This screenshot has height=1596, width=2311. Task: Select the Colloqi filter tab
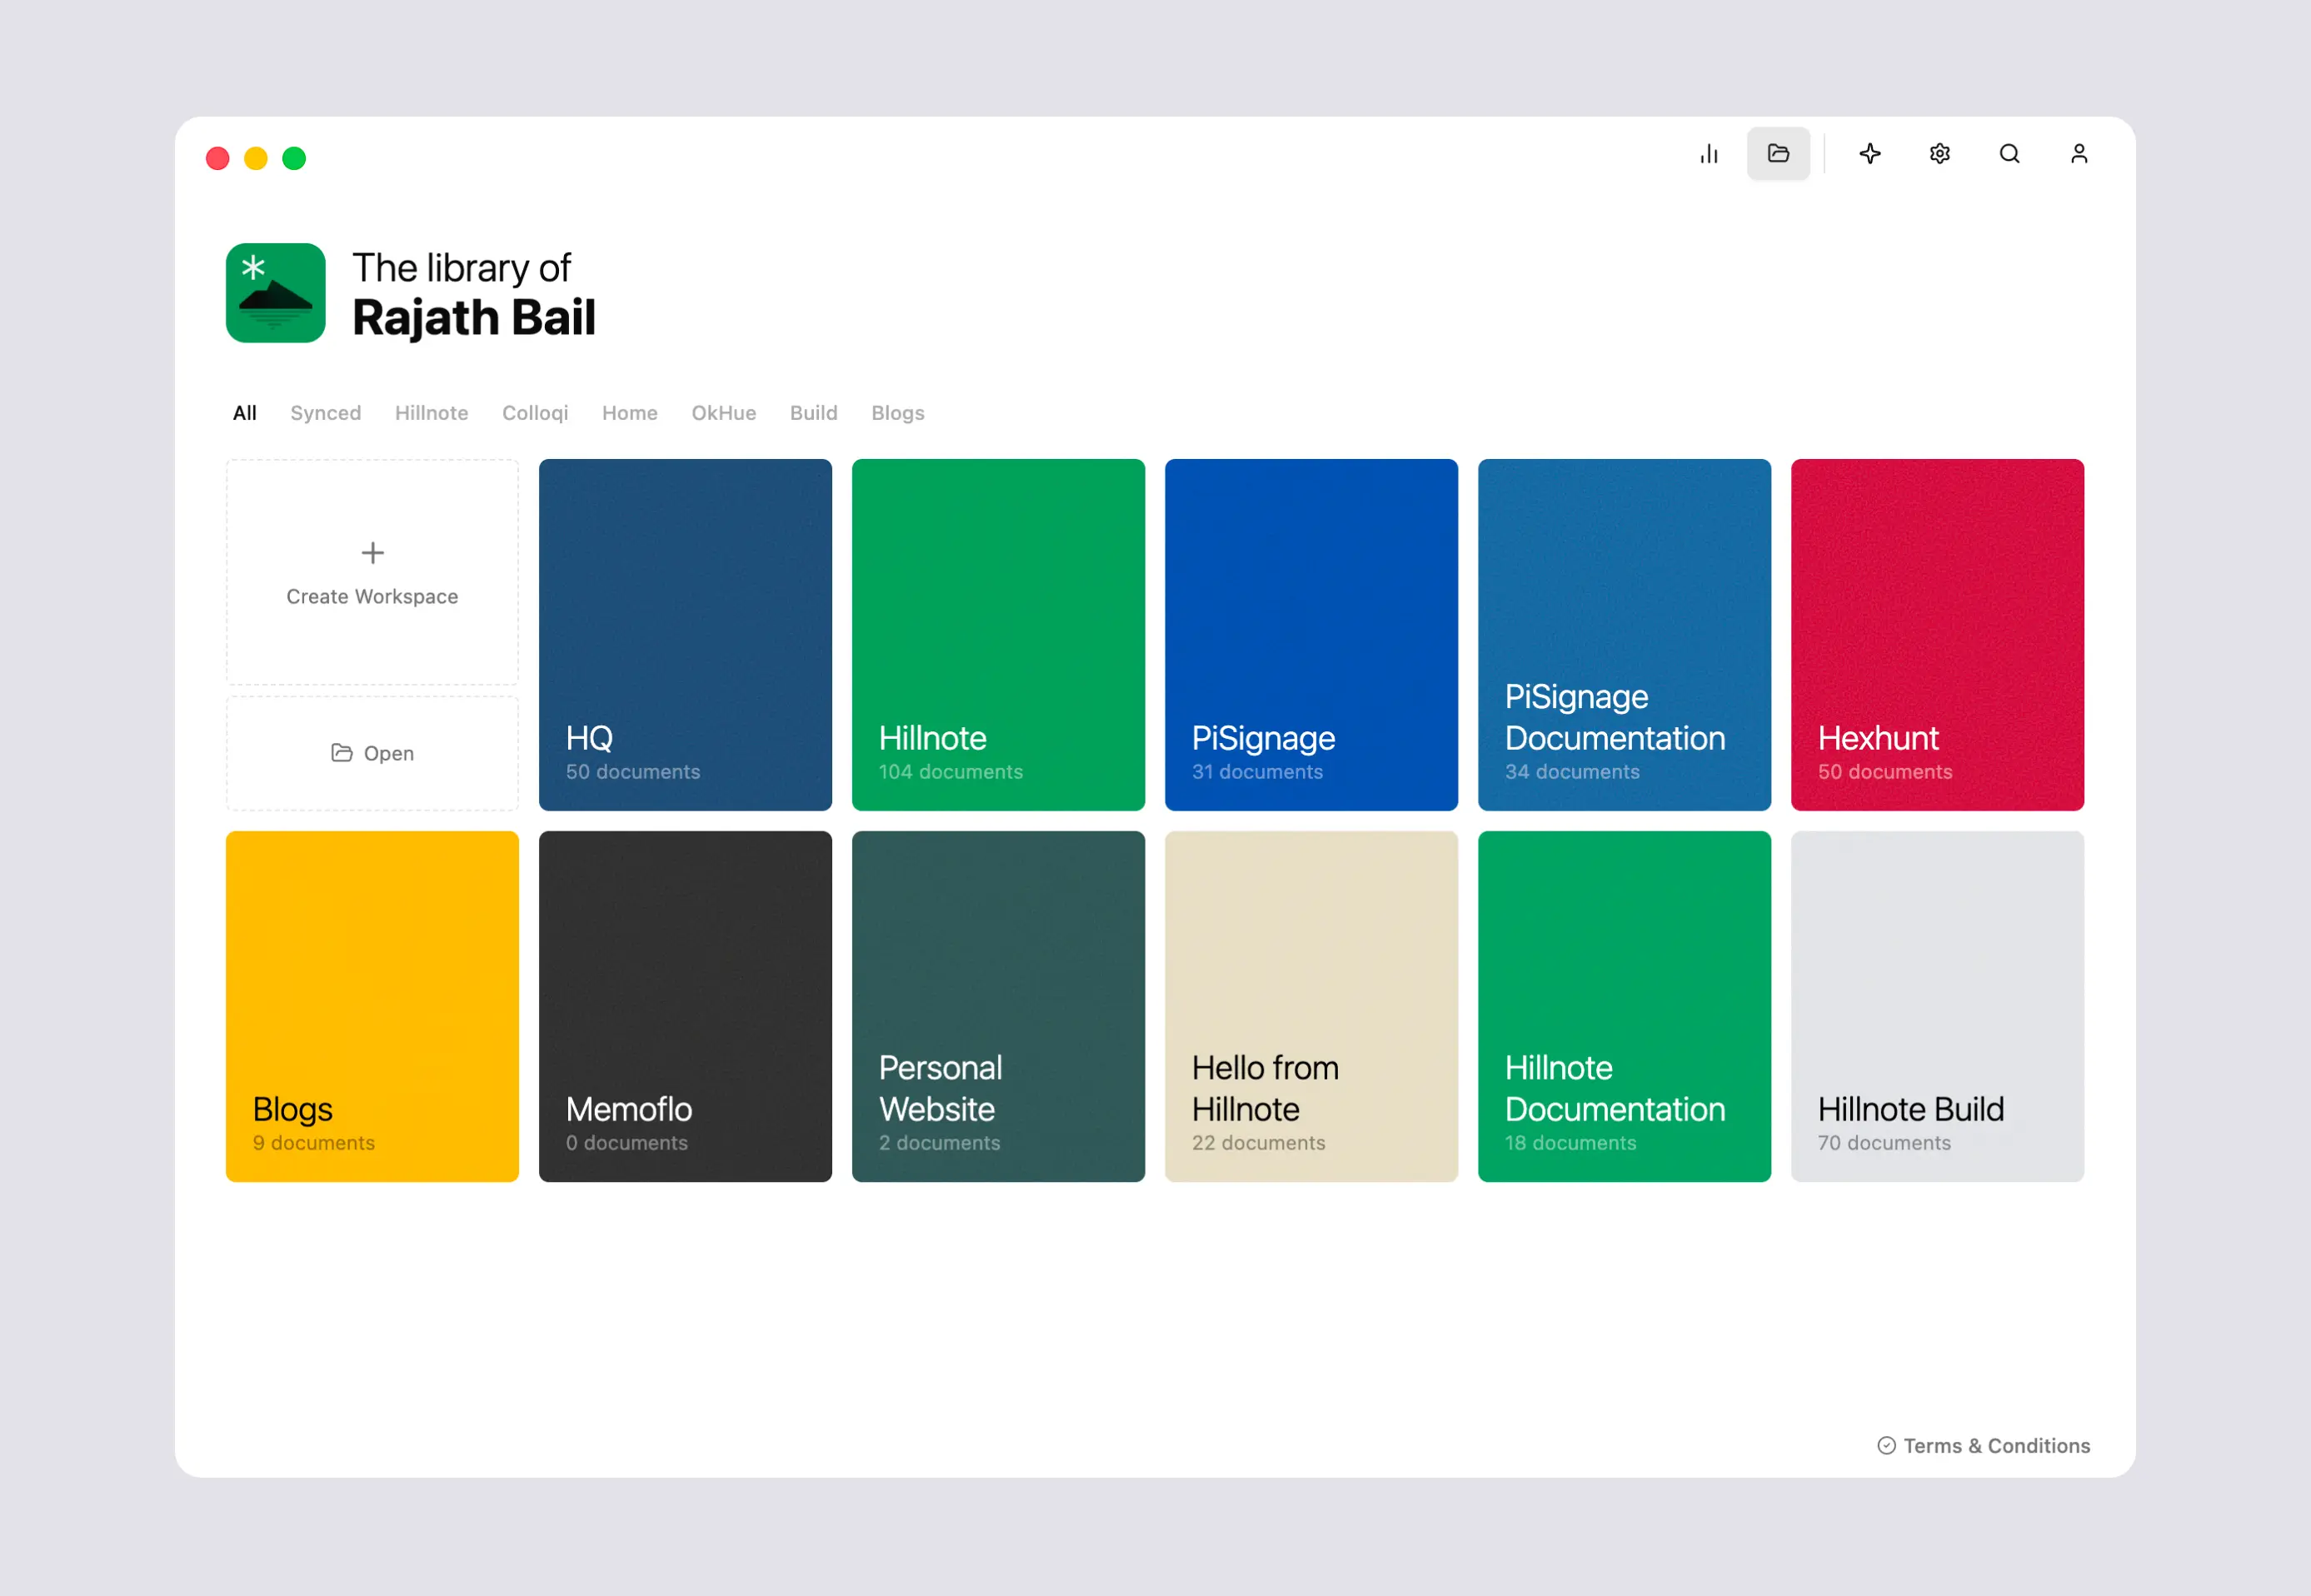click(x=535, y=413)
